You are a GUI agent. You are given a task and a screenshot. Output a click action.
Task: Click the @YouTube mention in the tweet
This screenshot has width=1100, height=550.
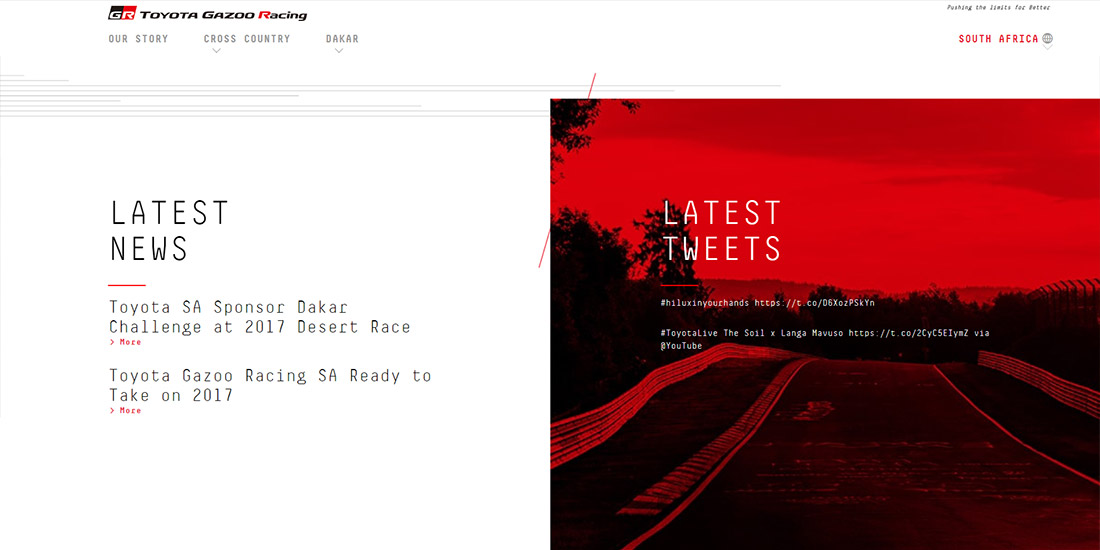[681, 346]
